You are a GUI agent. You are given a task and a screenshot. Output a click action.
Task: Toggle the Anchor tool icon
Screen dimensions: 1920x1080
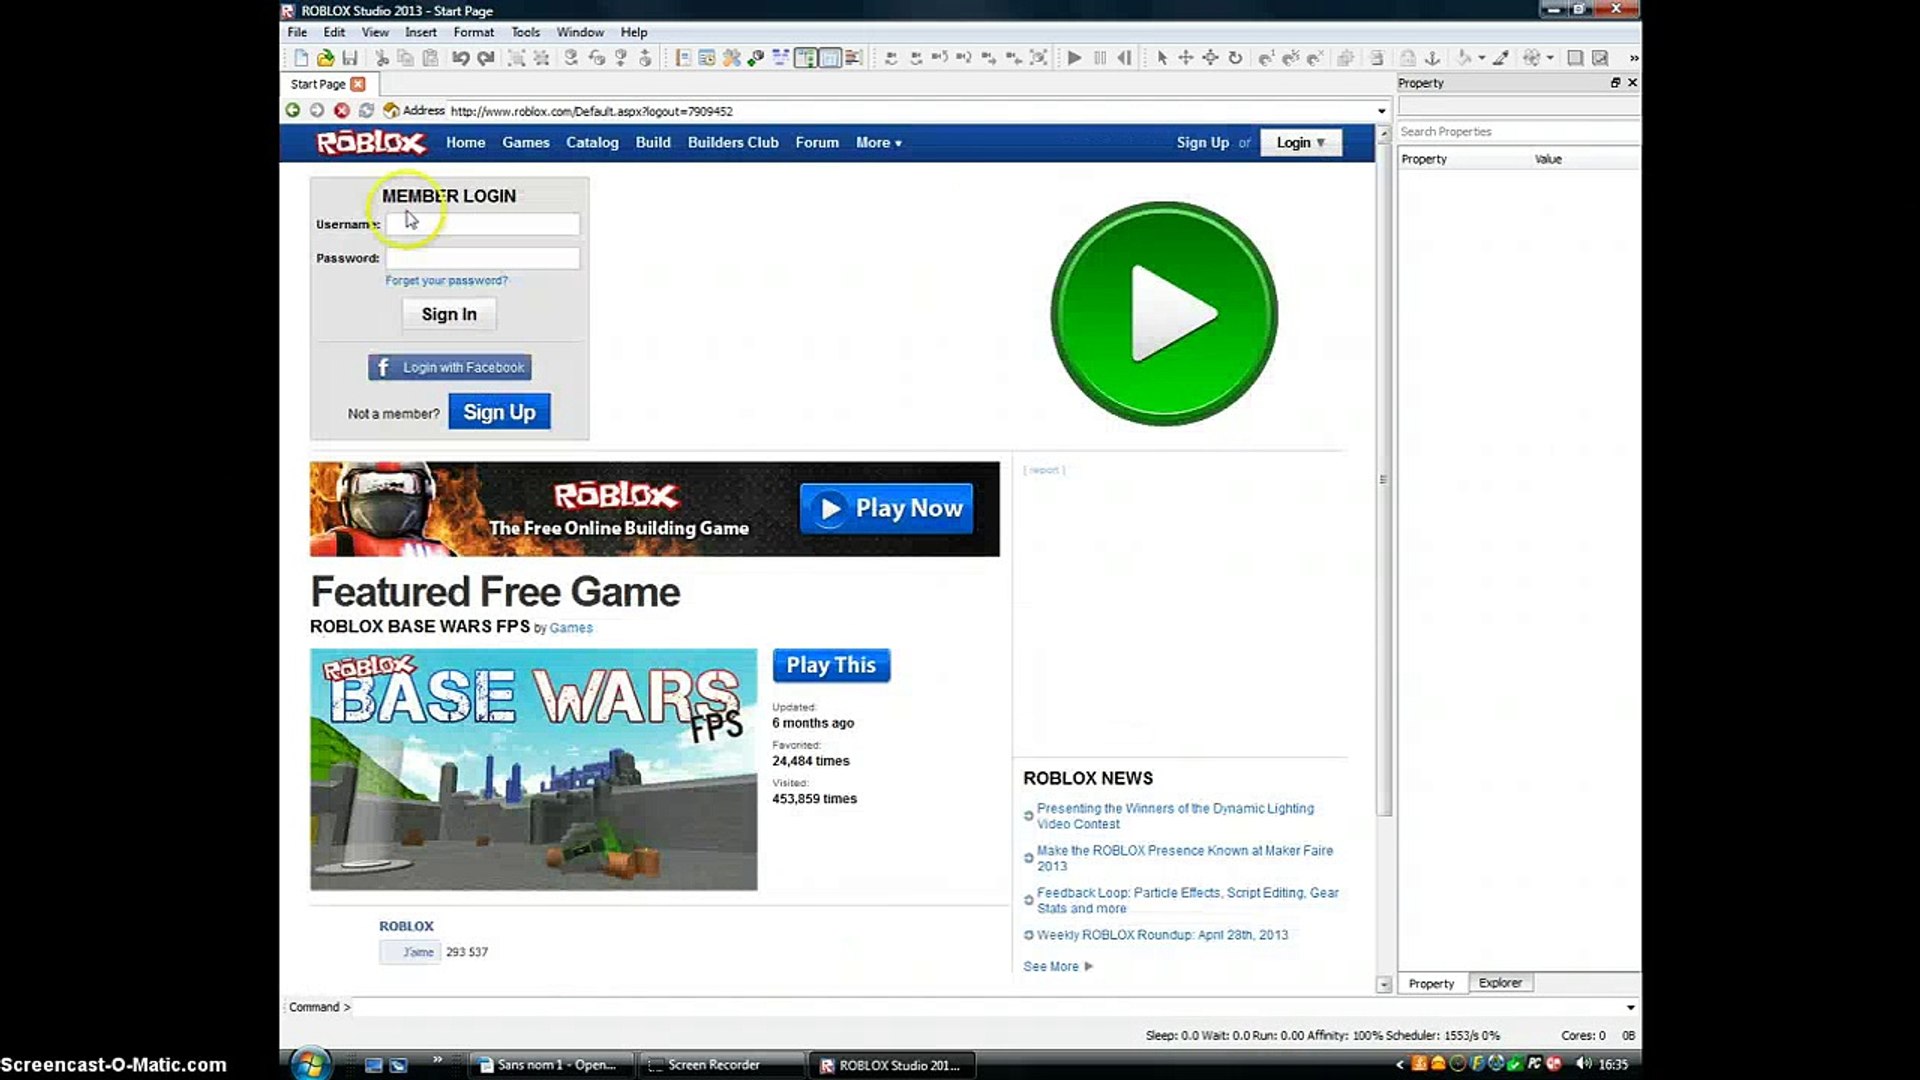pos(1432,58)
